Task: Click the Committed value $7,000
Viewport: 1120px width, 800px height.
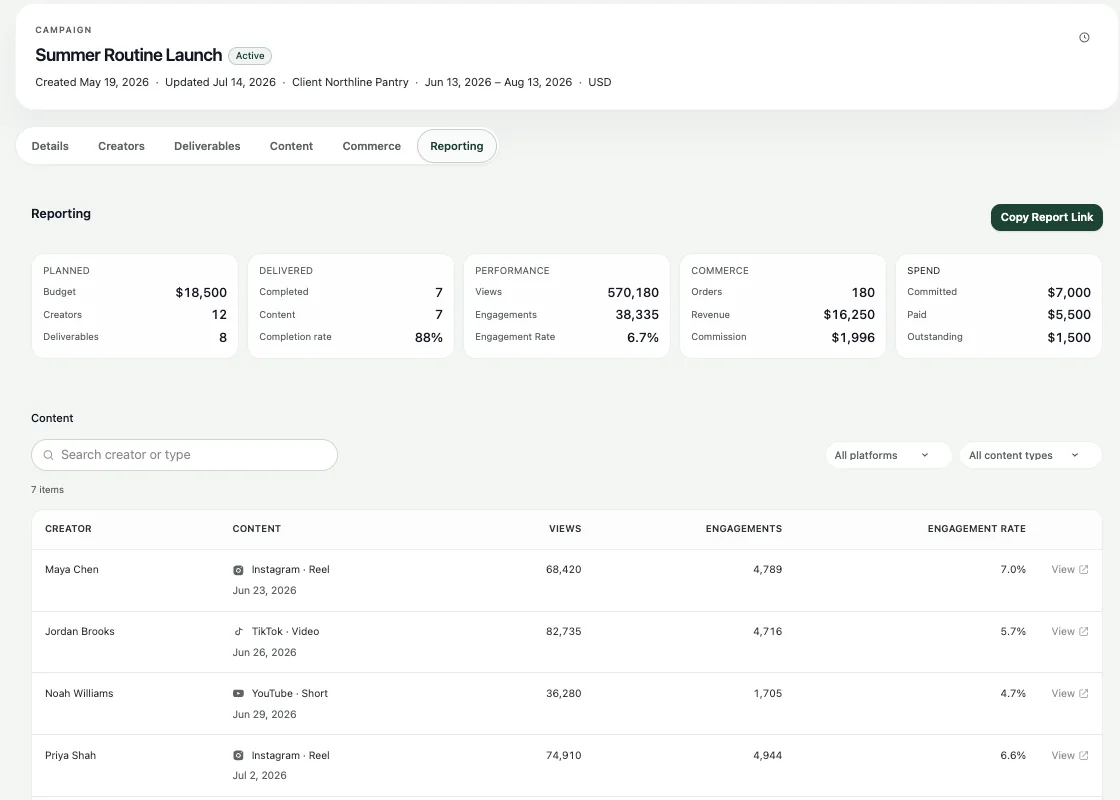Action: click(1069, 292)
